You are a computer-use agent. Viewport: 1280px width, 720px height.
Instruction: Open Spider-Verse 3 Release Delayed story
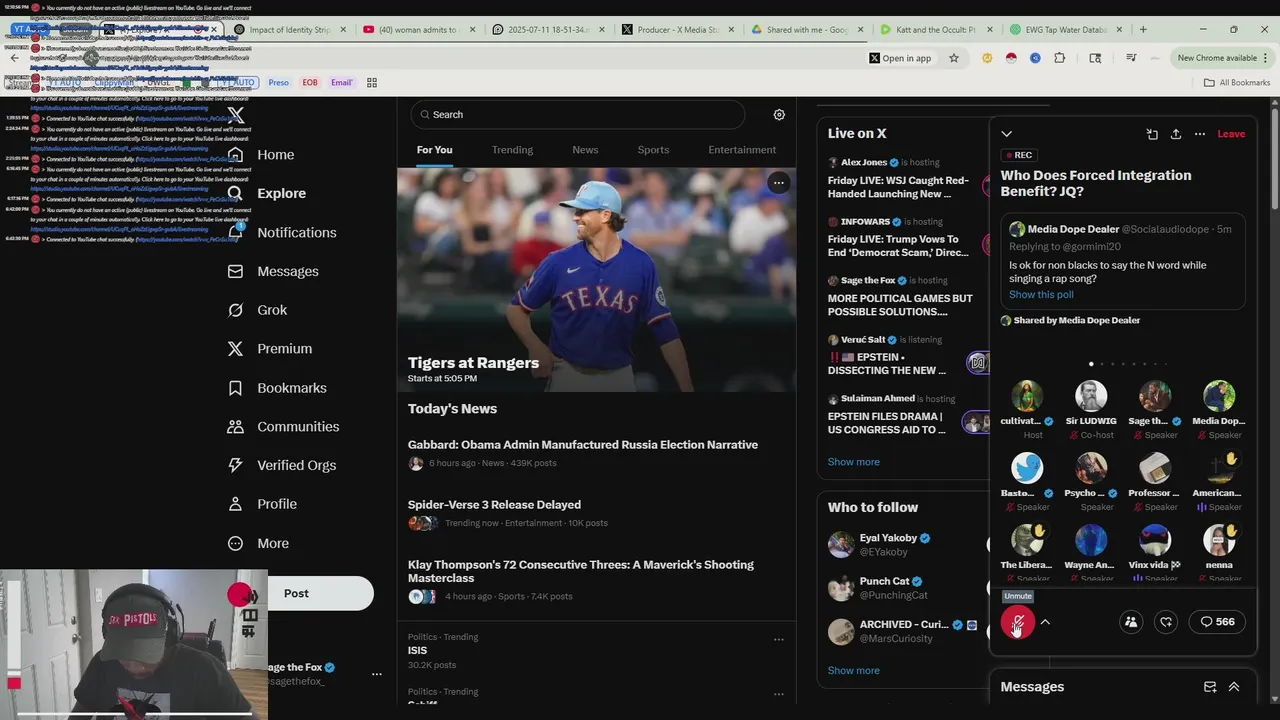coord(596,513)
